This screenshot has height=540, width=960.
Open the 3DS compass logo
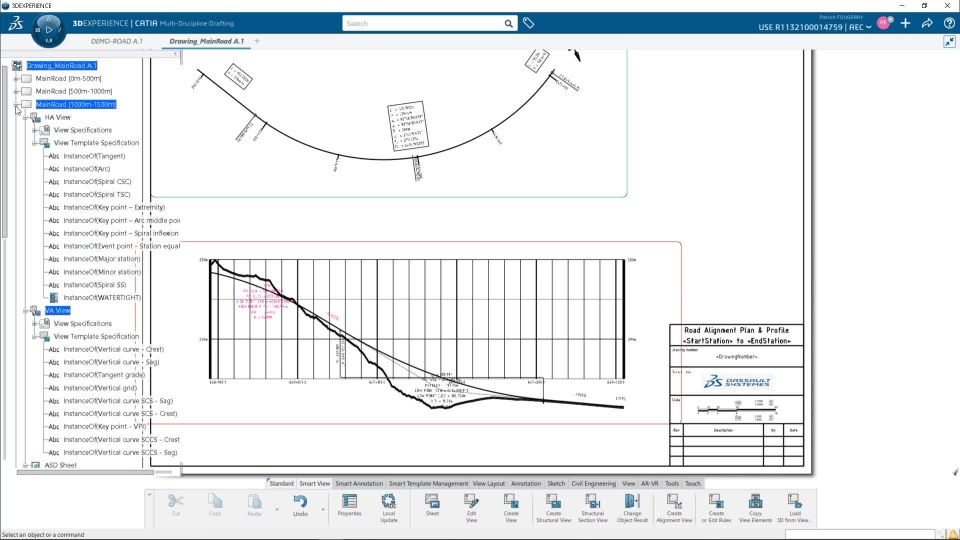point(15,23)
